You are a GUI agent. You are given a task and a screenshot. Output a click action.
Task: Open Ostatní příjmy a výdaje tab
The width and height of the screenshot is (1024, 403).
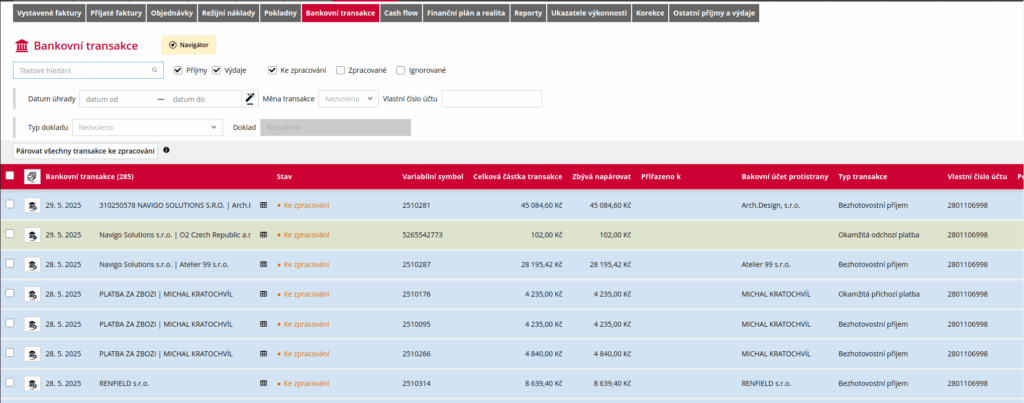point(714,13)
